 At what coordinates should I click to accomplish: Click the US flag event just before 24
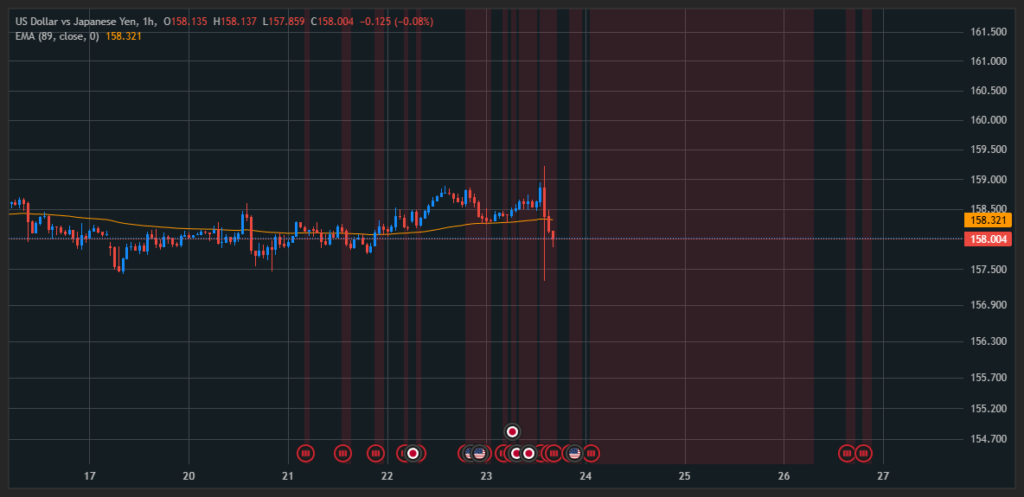click(574, 453)
